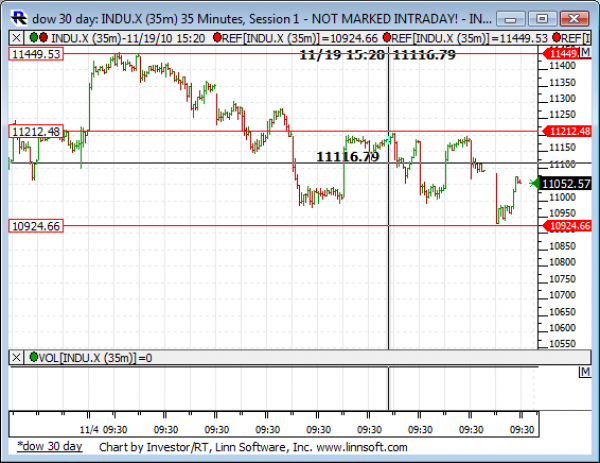600x463 pixels.
Task: Click green marker beside VOL[INDU.X (35m)]
Action: [34, 357]
